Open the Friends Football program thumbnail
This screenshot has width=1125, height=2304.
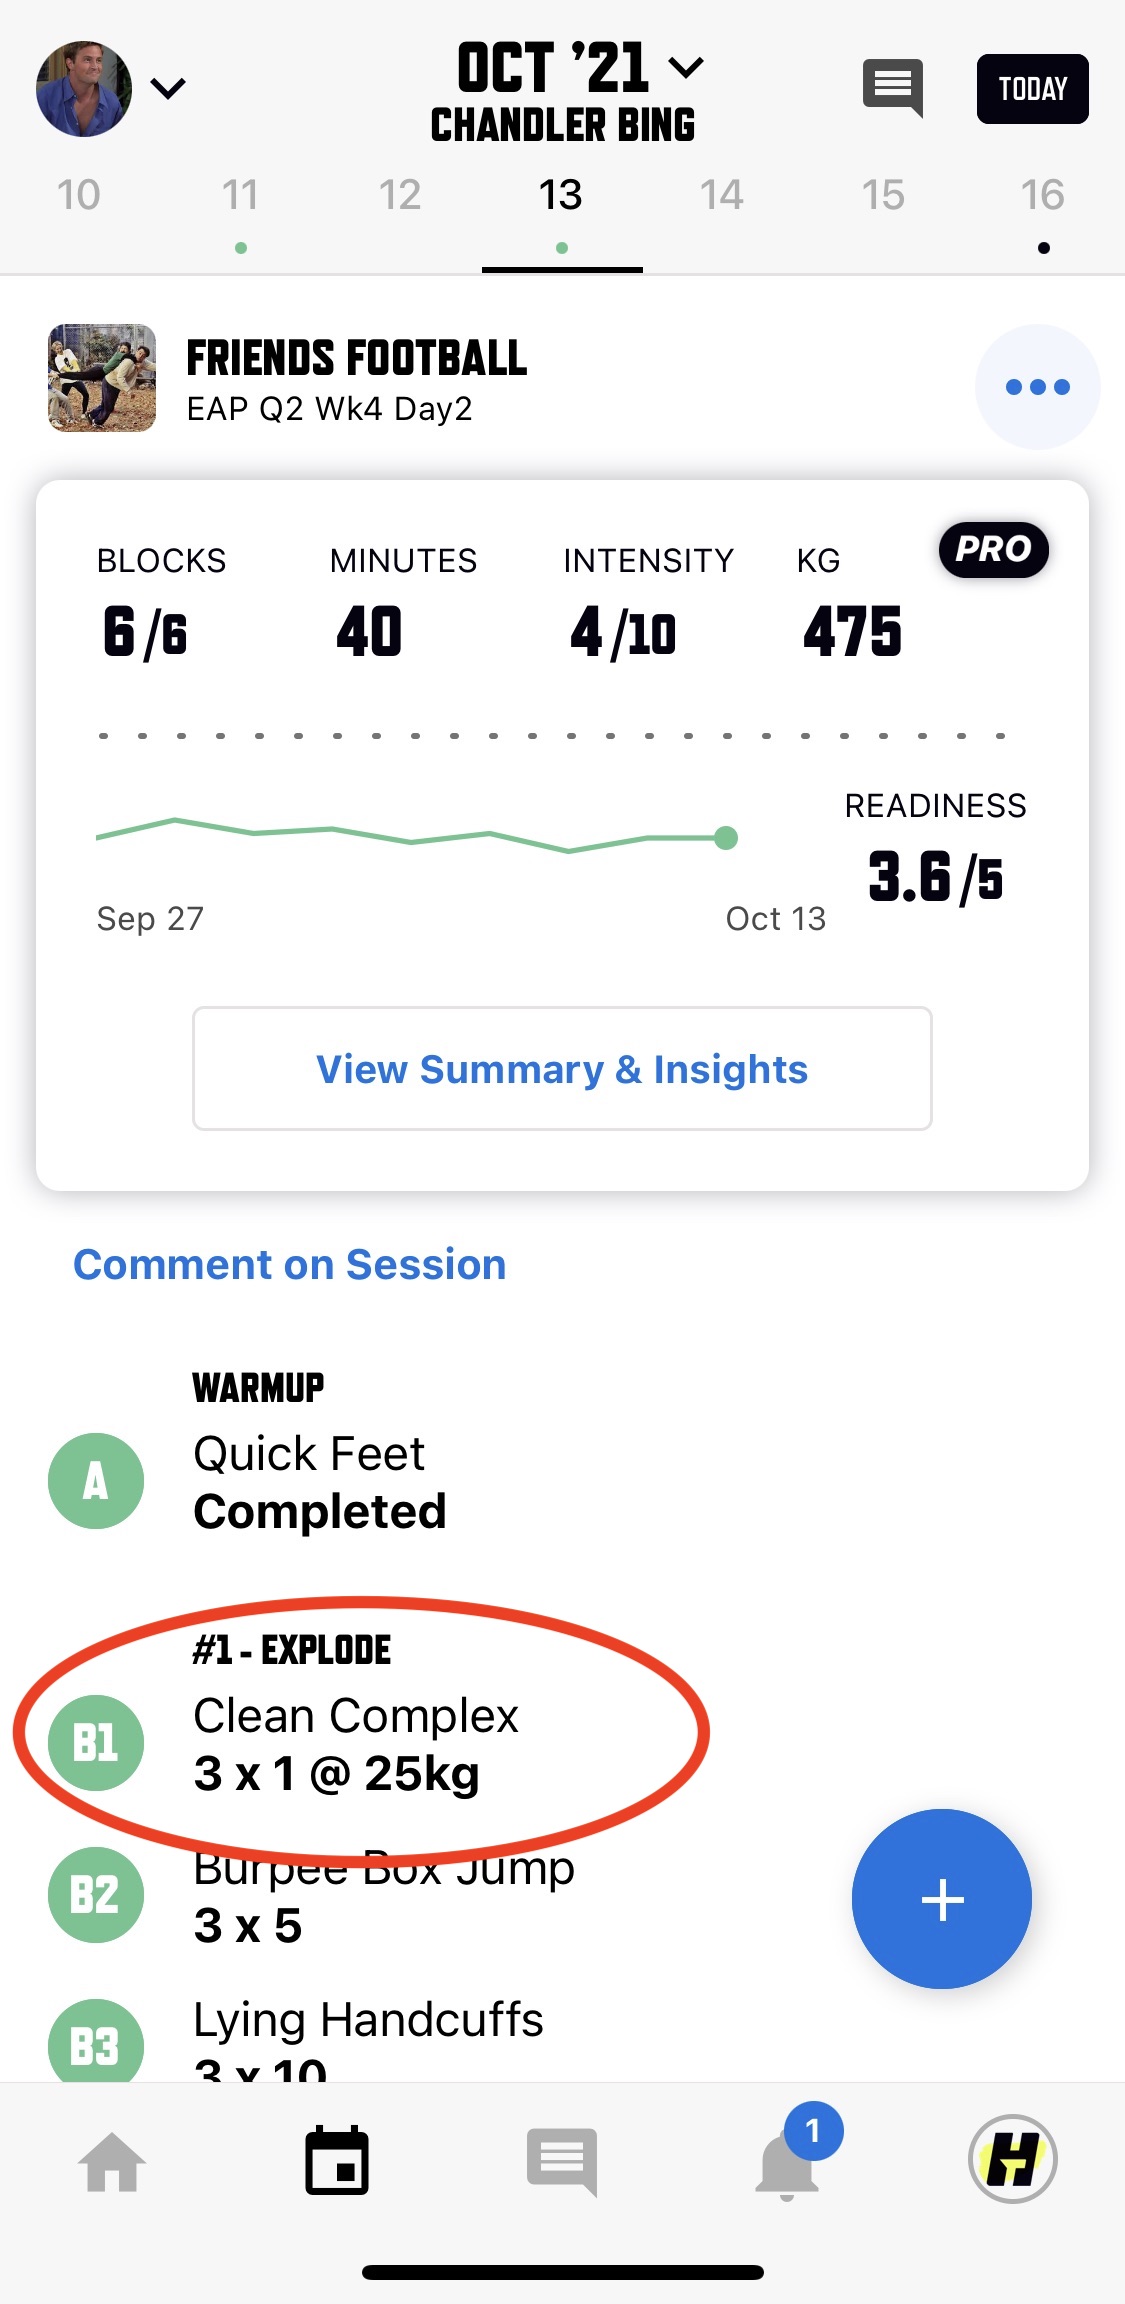[x=102, y=378]
